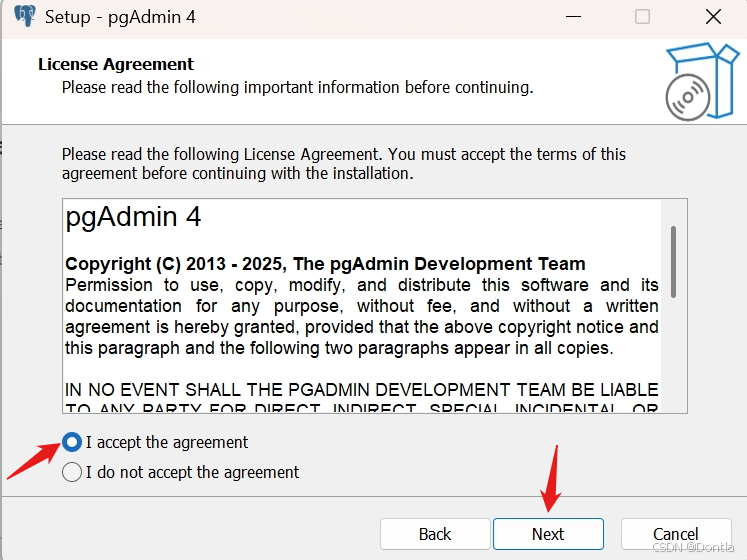Minimize the Setup window
The height and width of the screenshot is (560, 747).
[573, 17]
